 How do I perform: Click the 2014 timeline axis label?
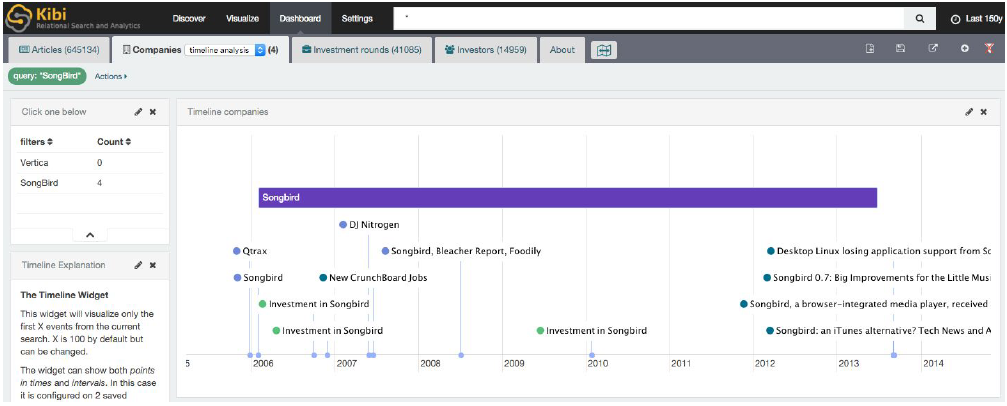point(933,364)
